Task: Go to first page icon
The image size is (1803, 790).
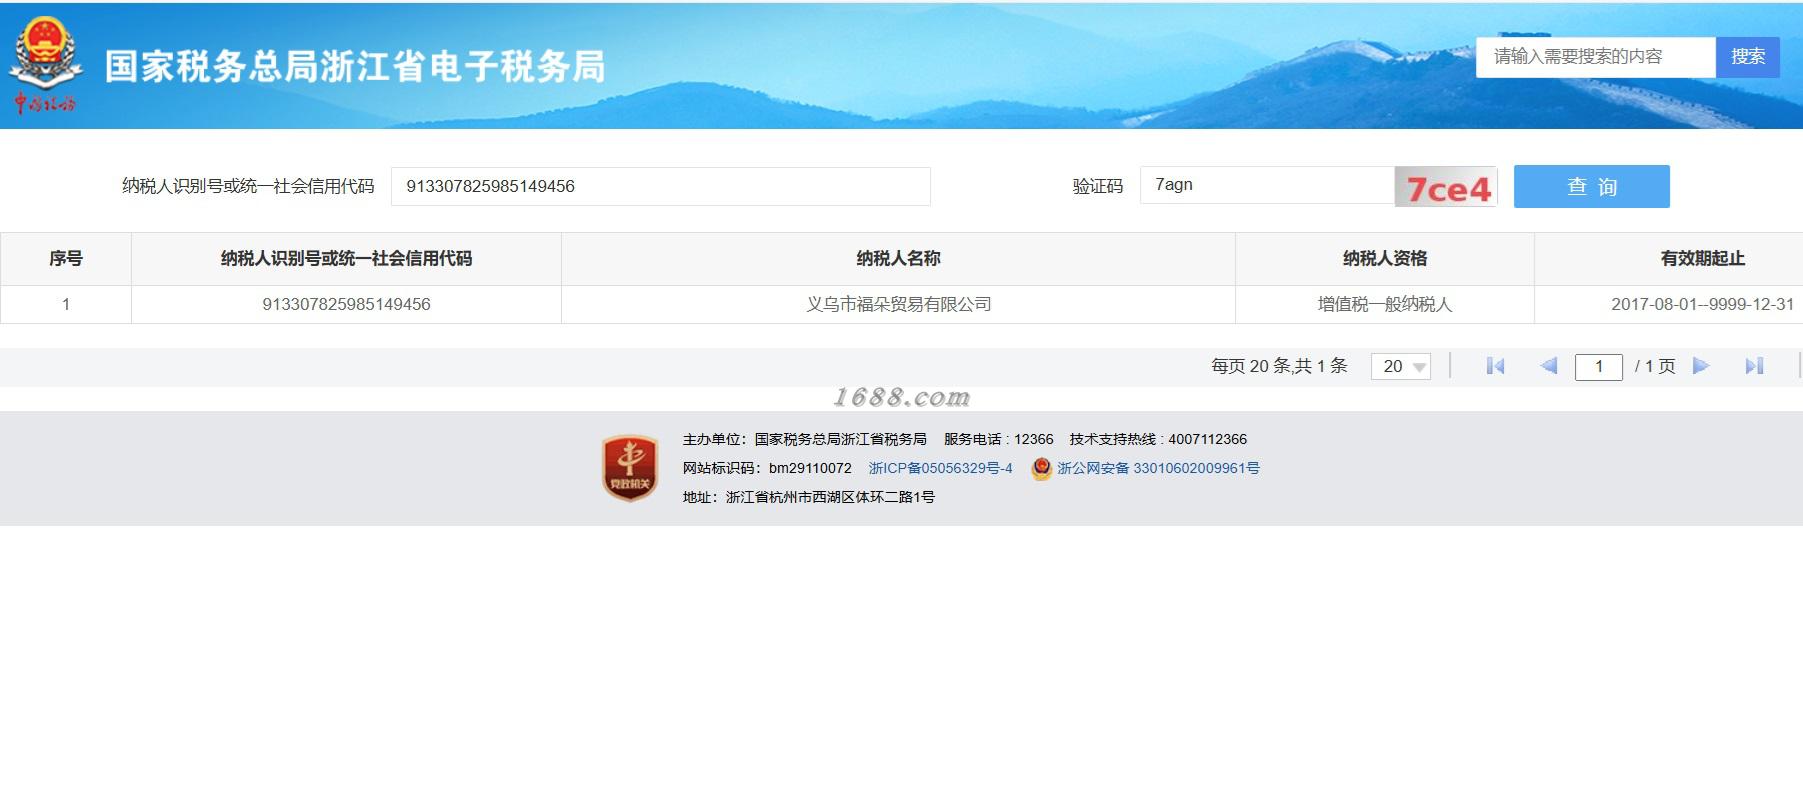Action: pyautogui.click(x=1496, y=366)
